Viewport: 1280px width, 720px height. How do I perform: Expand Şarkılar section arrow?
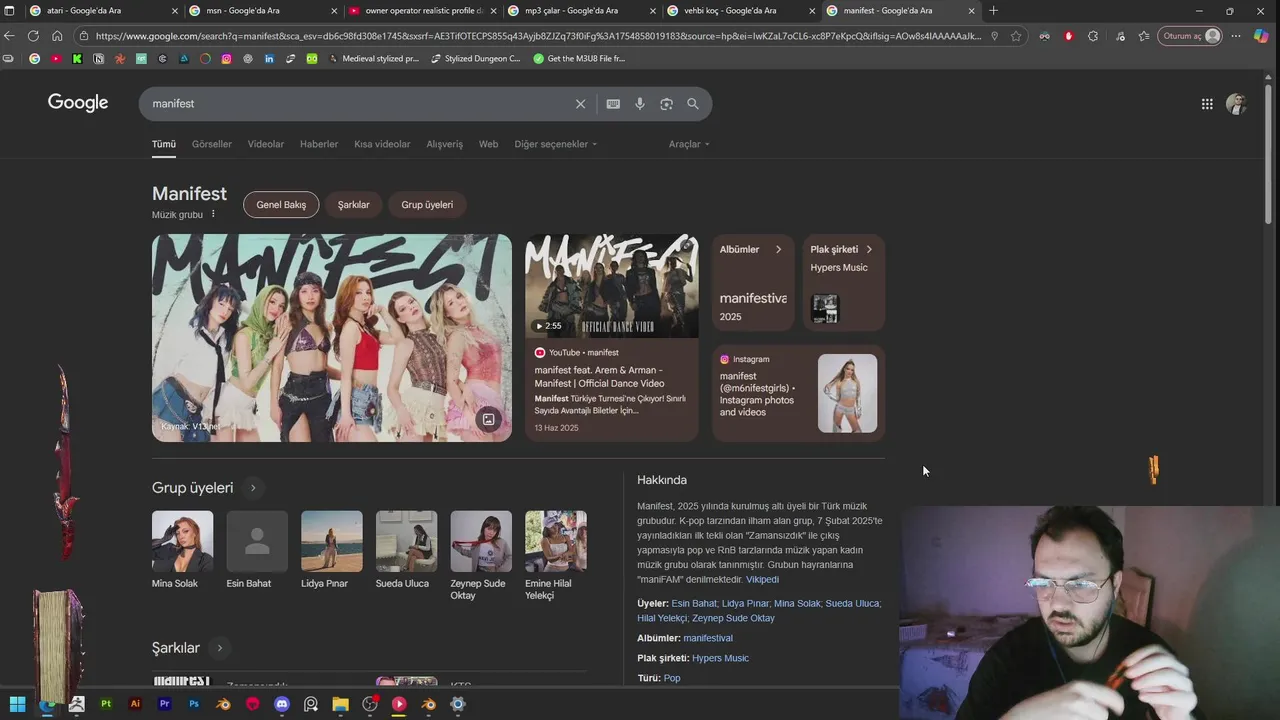point(219,648)
